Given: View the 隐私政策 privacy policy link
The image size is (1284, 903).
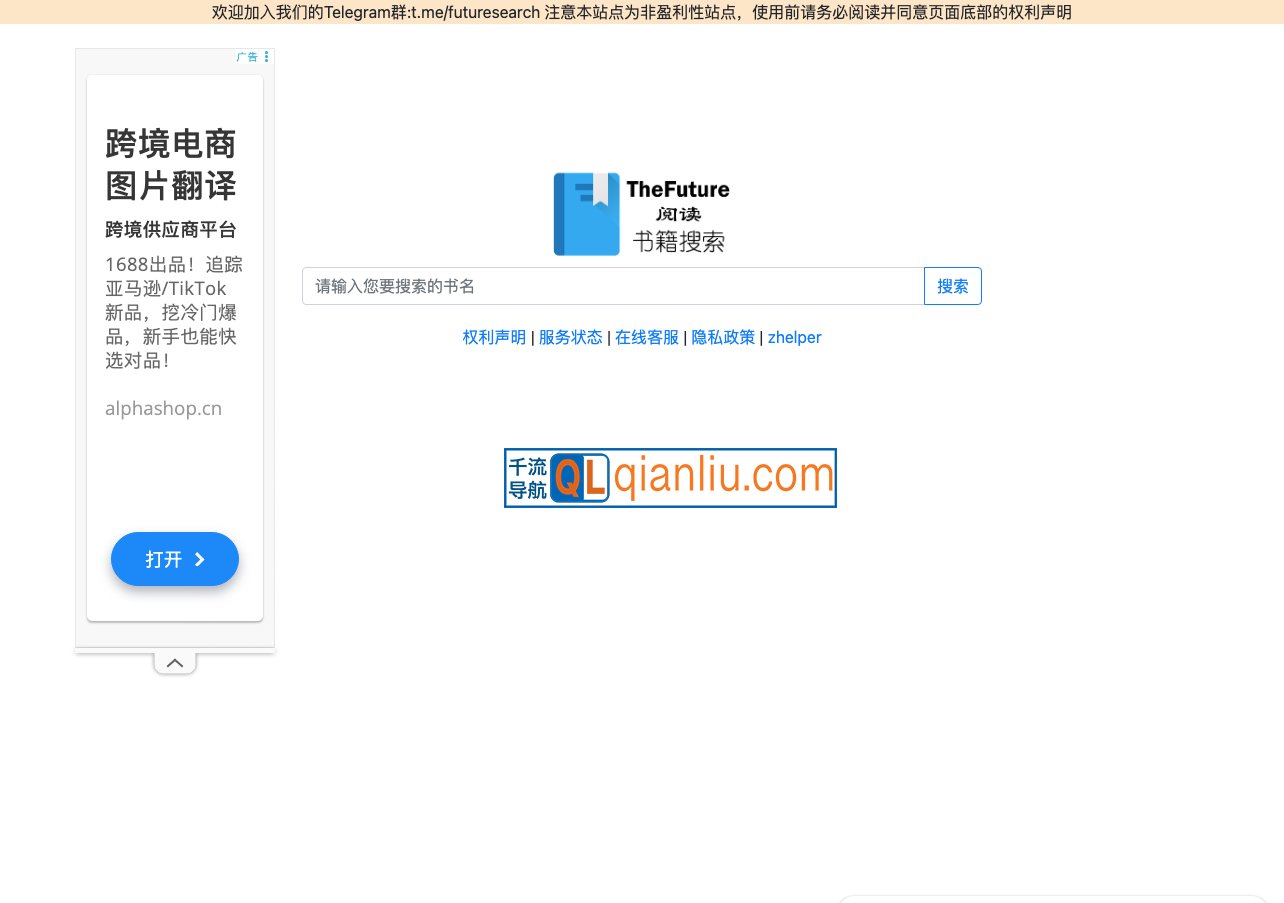Looking at the screenshot, I should 723,337.
